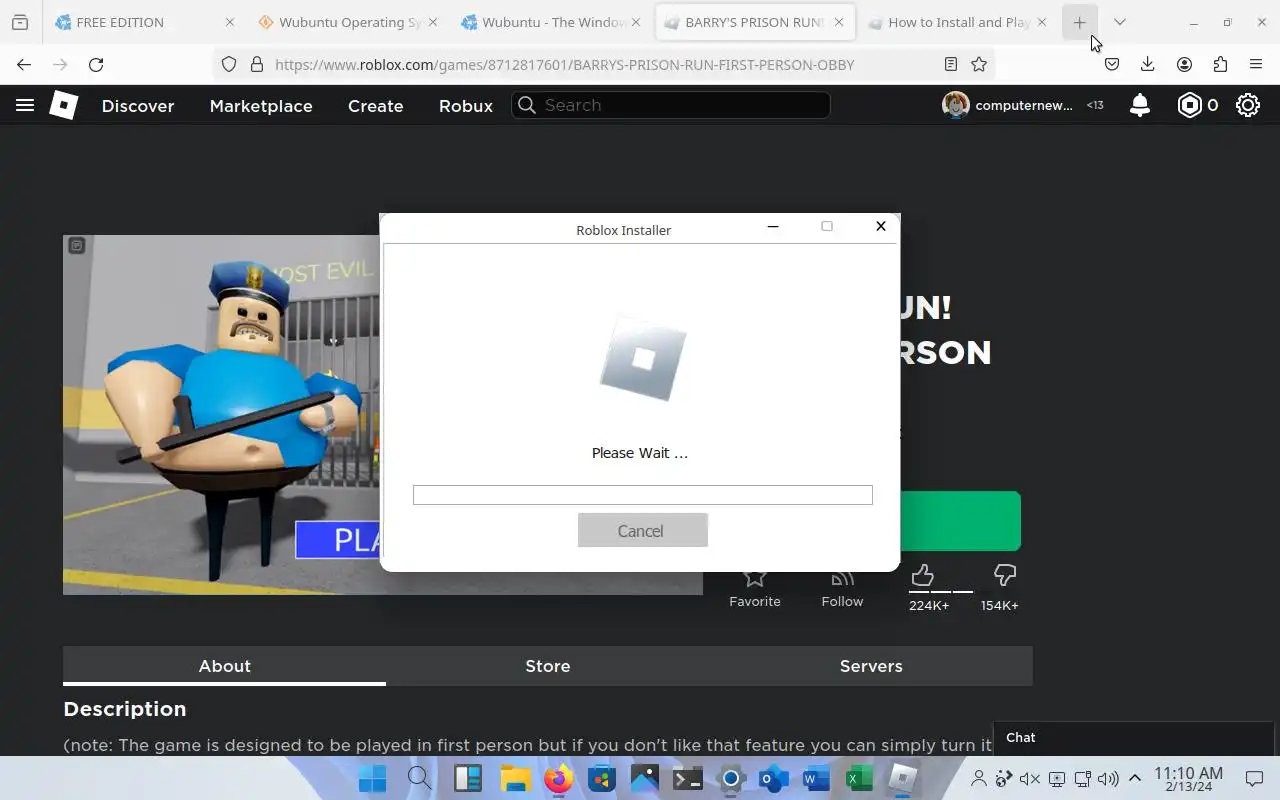
Task: Open the browser extensions menu
Action: point(1220,64)
